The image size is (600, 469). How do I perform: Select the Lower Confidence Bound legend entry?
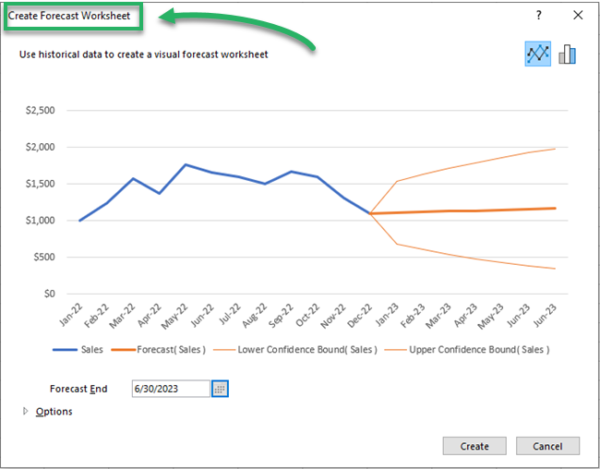pyautogui.click(x=295, y=350)
